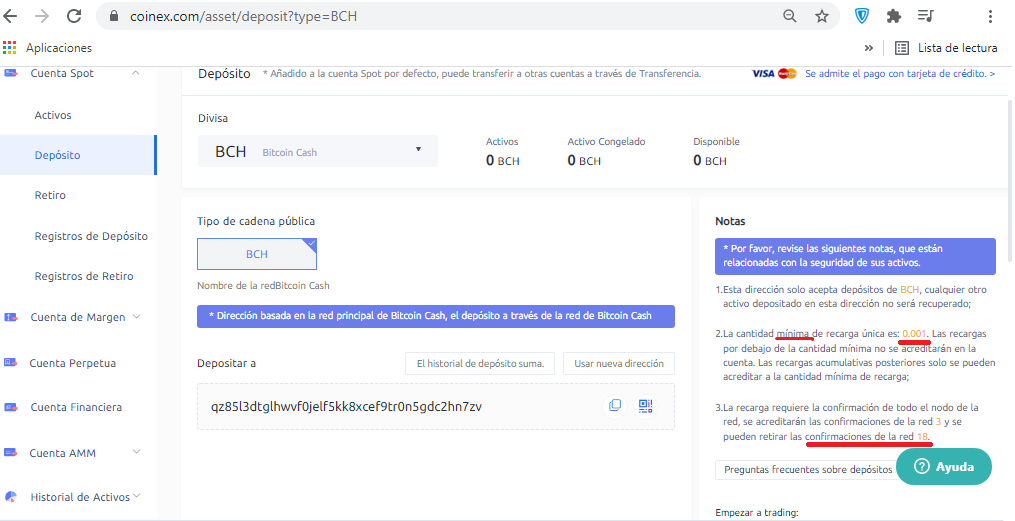
Task: Show the deposit address QR code icon
Action: pyautogui.click(x=645, y=406)
